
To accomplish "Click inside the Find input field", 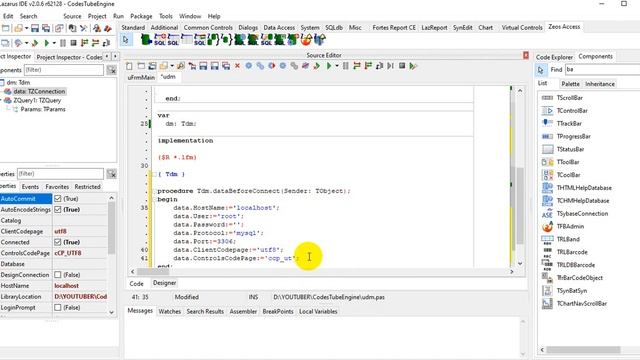I will click(602, 70).
